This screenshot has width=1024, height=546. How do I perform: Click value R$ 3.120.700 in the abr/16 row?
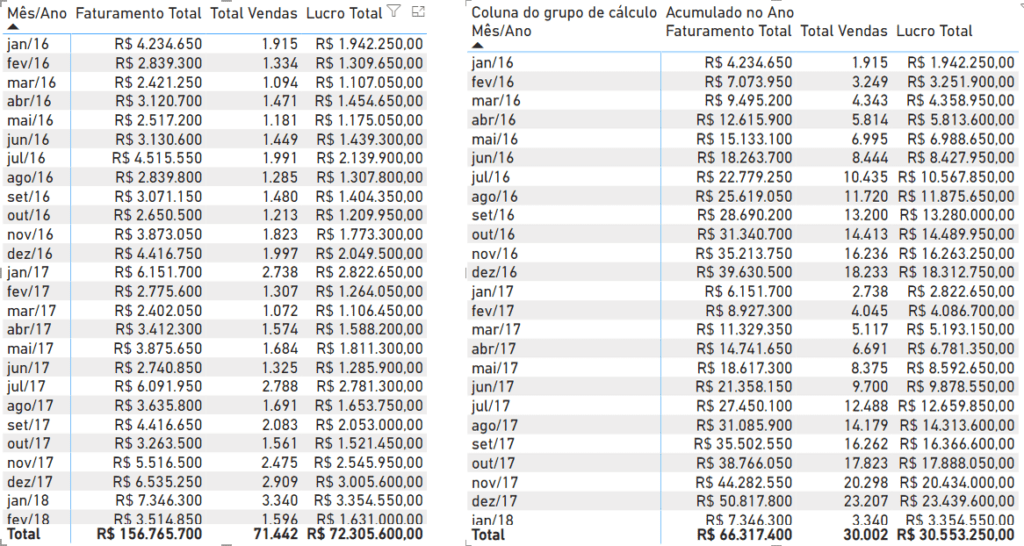pyautogui.click(x=158, y=101)
